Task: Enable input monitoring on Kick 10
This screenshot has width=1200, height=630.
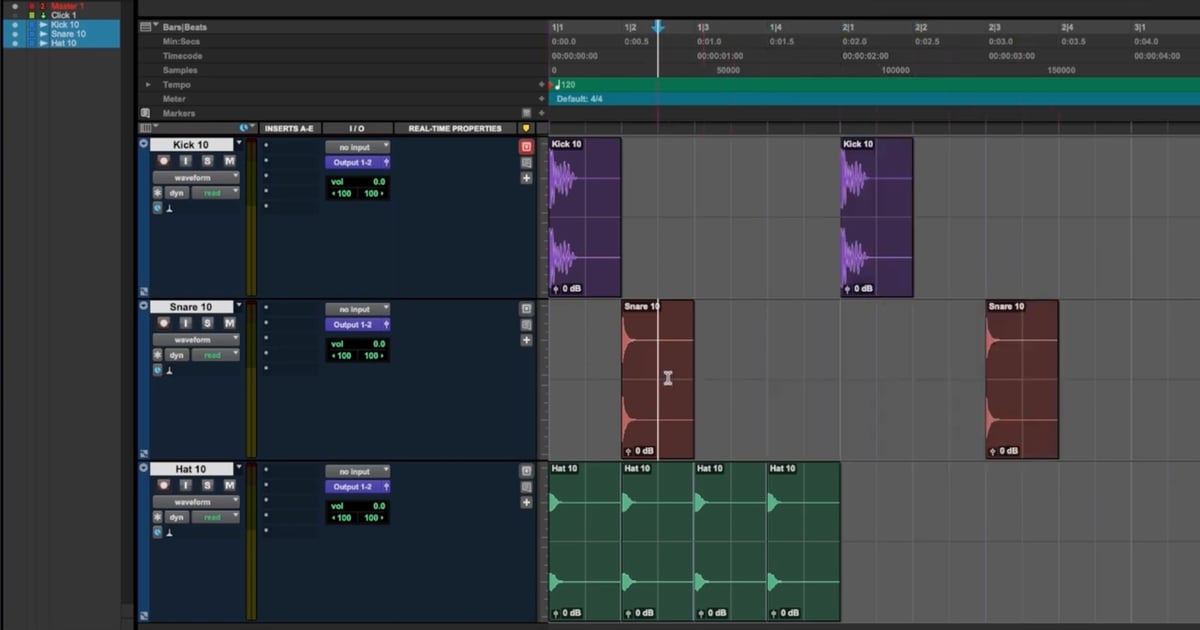Action: (185, 160)
